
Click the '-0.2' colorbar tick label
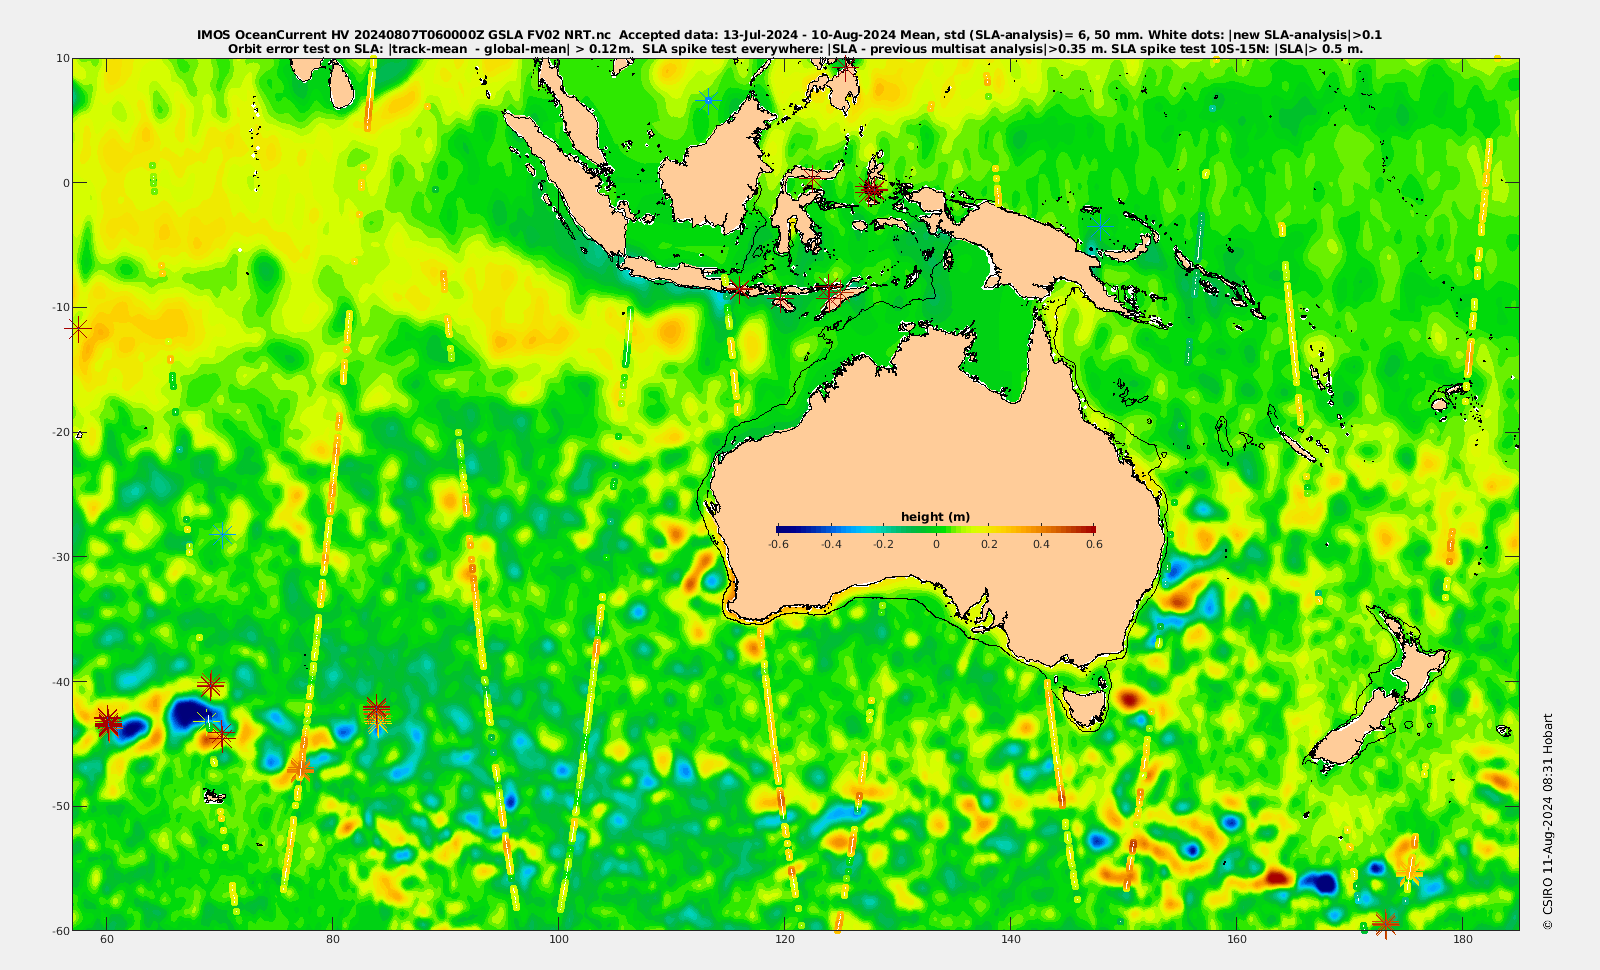point(883,544)
